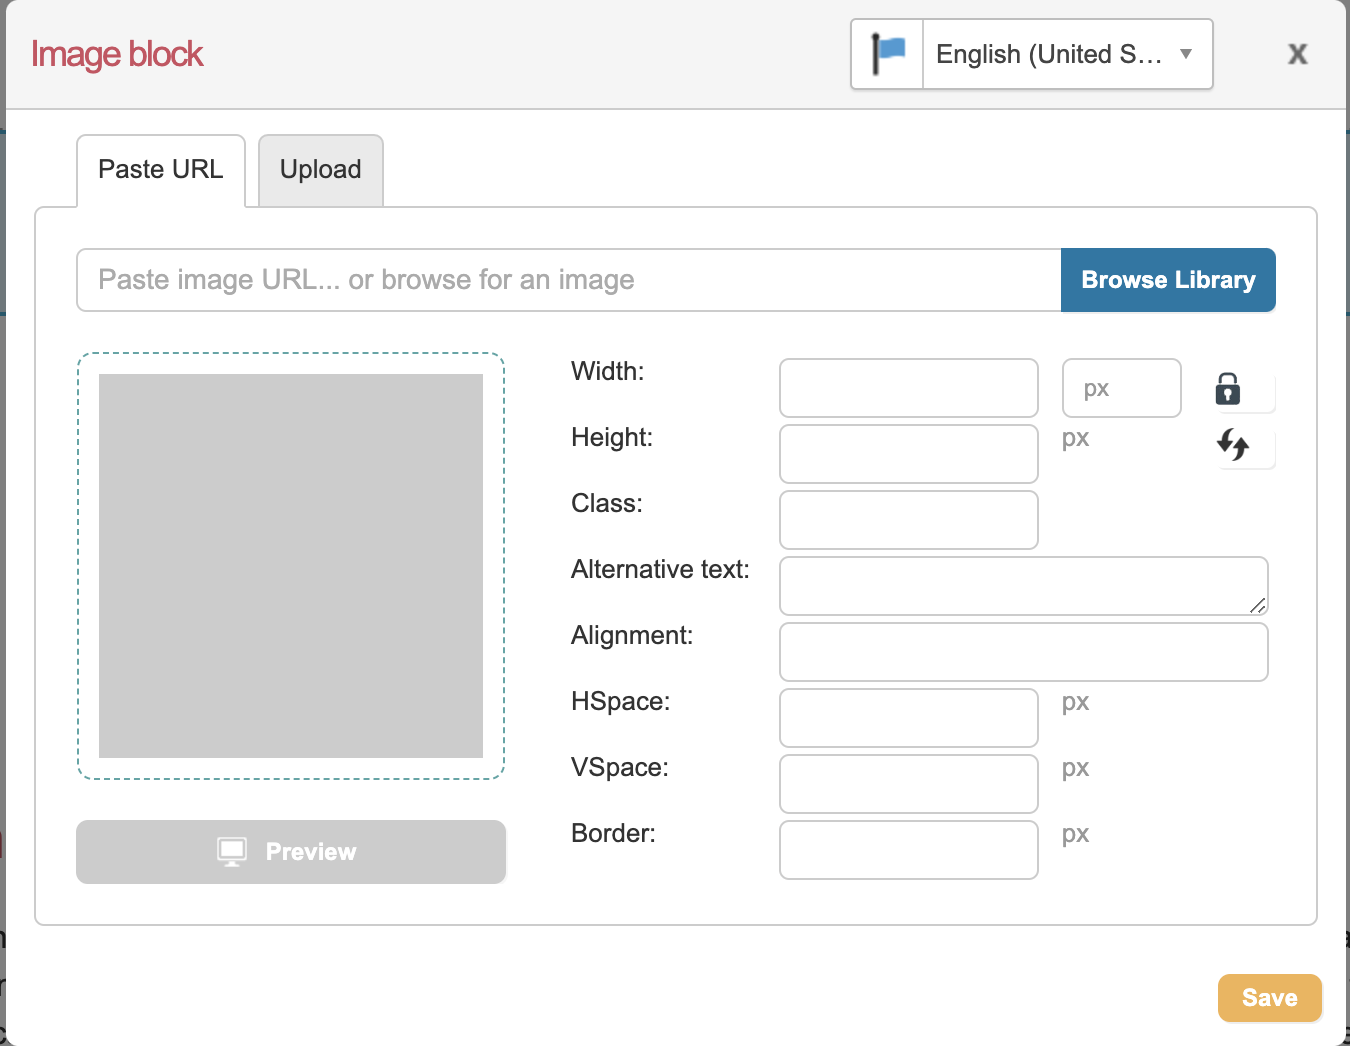Focus the Height input field
Viewport: 1350px width, 1046px height.
click(908, 454)
